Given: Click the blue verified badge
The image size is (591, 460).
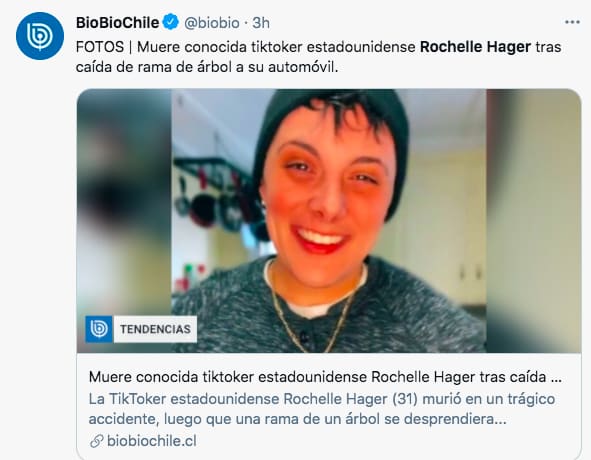Looking at the screenshot, I should point(171,22).
